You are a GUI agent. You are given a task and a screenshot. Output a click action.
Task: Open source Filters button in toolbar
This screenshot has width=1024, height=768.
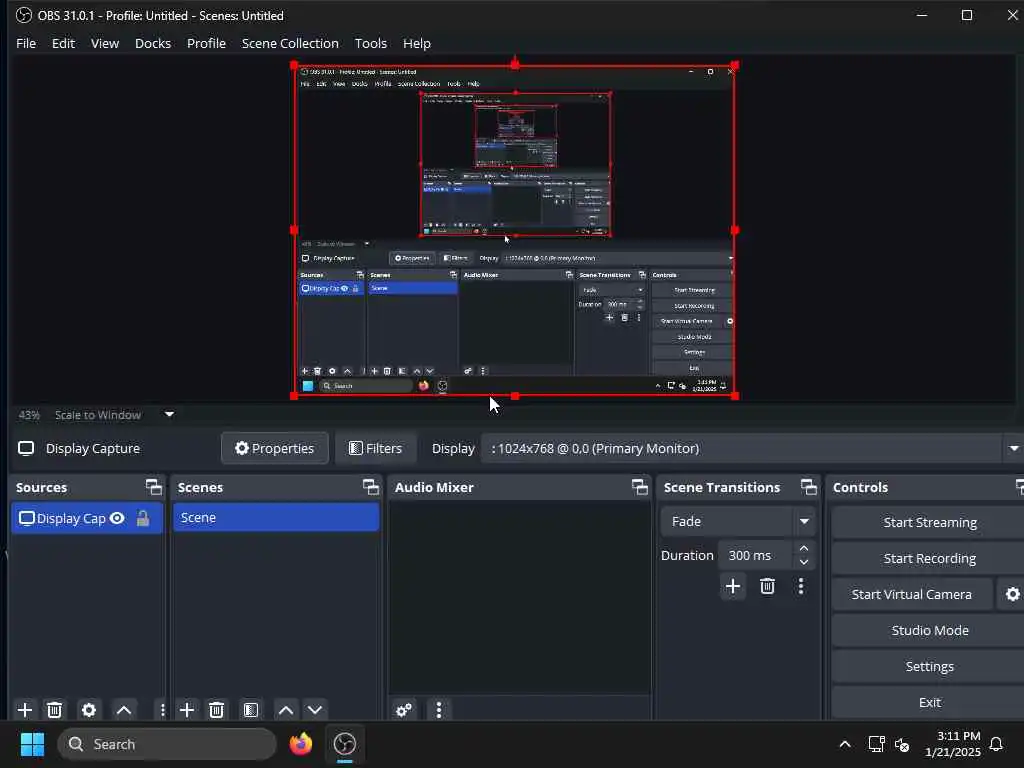[x=376, y=449]
